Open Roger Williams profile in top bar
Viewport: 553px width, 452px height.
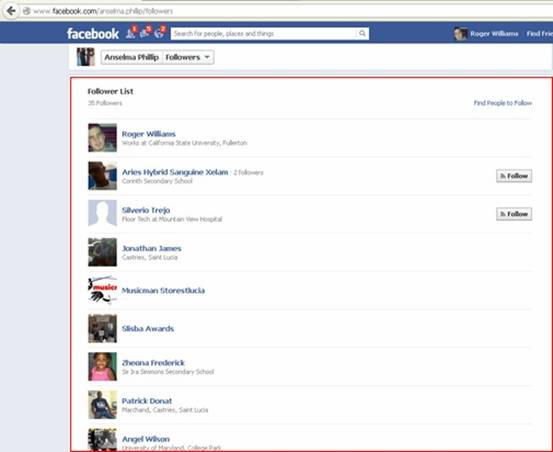click(494, 34)
